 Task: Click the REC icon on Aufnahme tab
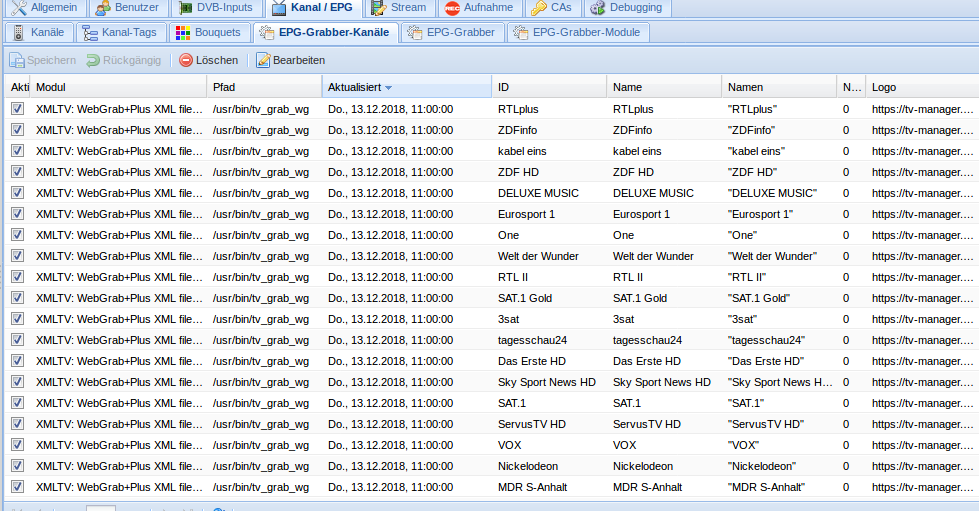tap(452, 7)
